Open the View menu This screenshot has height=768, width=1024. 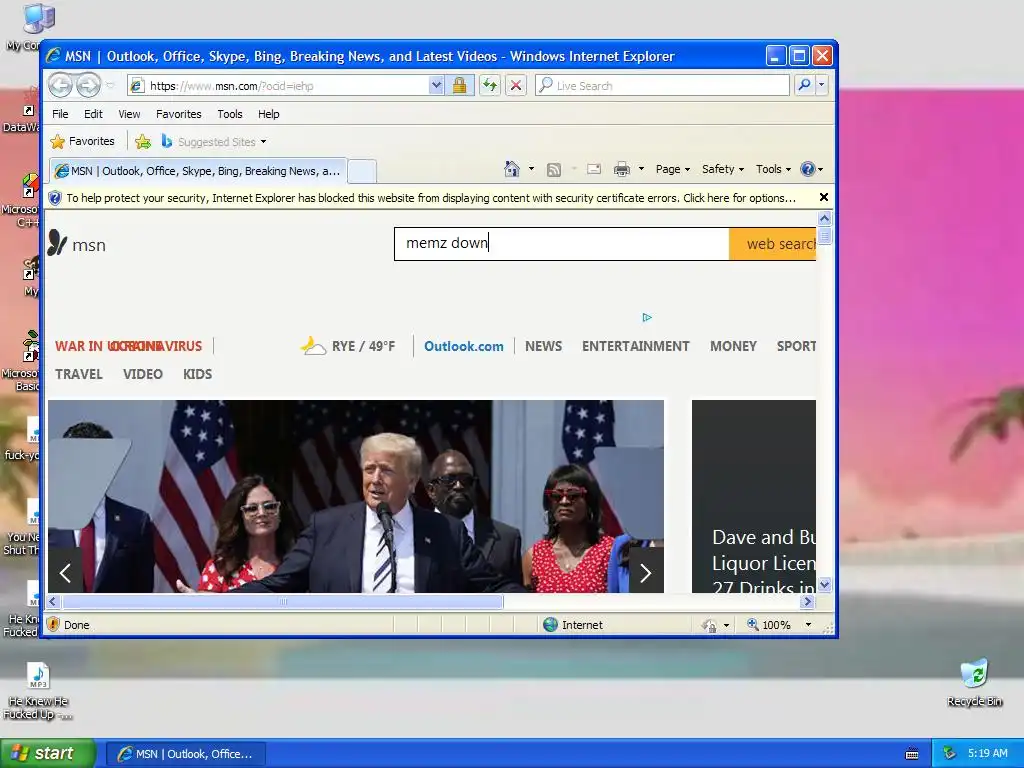click(129, 114)
